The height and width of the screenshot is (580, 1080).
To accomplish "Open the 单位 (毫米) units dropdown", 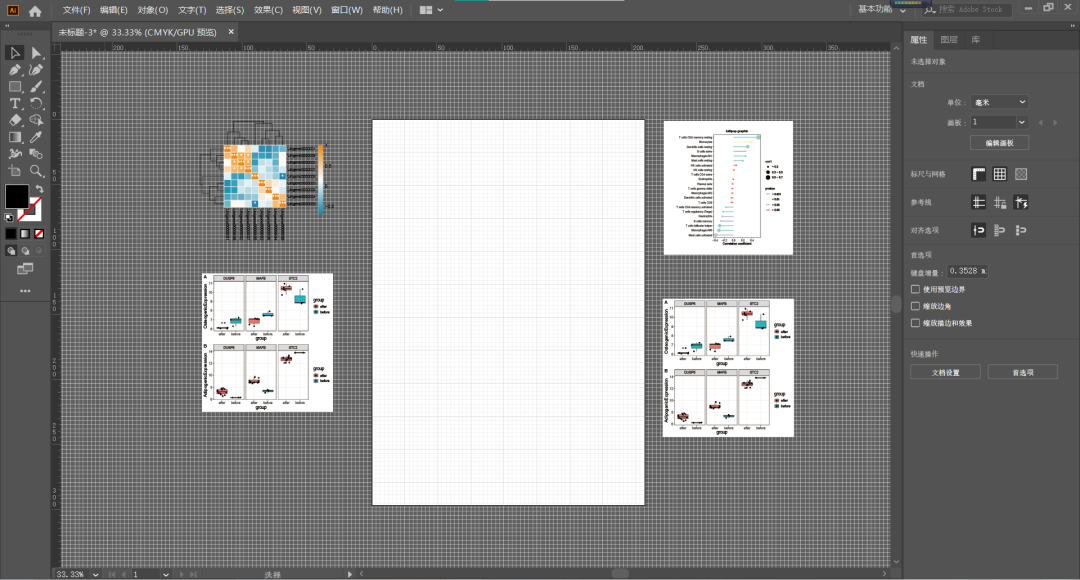I will point(999,102).
